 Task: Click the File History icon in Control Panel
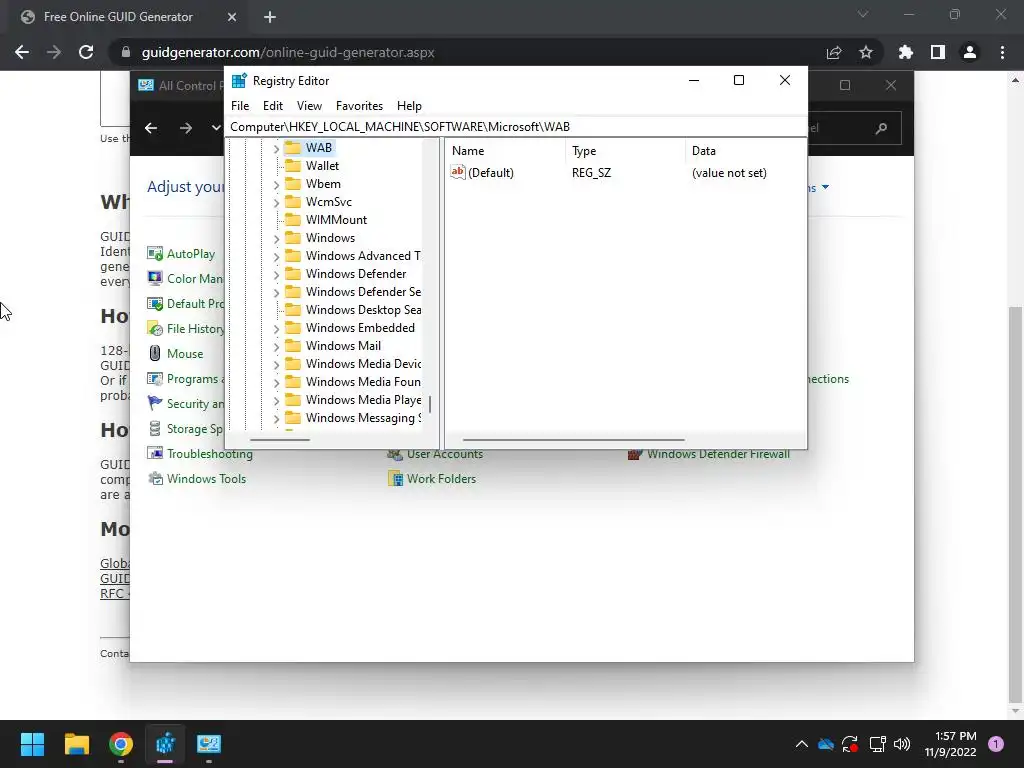click(155, 328)
